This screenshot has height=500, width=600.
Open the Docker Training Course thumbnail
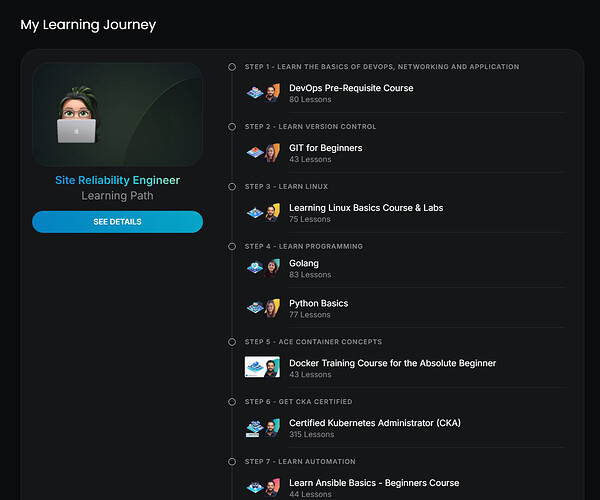pyautogui.click(x=262, y=367)
